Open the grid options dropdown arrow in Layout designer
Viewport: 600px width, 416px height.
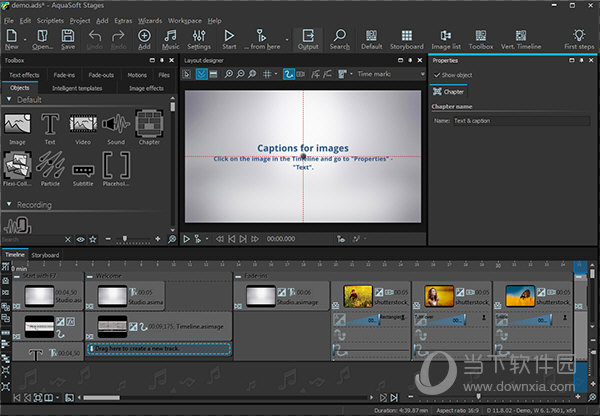pos(276,74)
